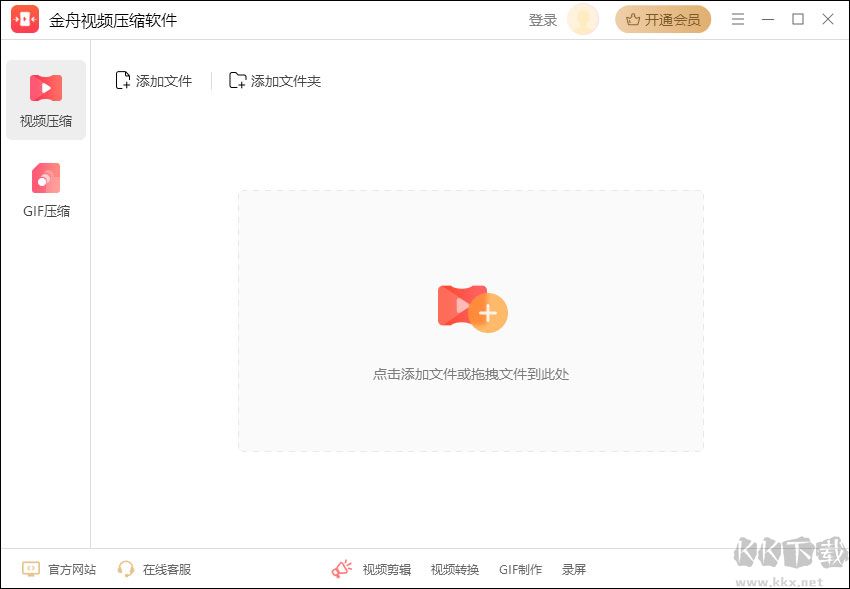Launch GIF制作 from the bottom bar

point(520,568)
